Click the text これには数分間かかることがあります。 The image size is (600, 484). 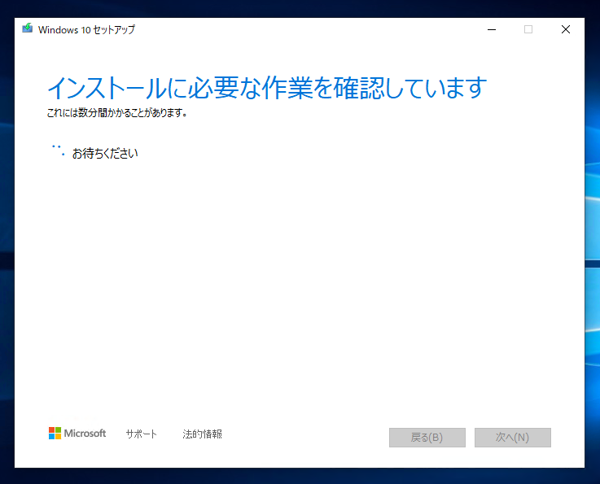pos(117,113)
